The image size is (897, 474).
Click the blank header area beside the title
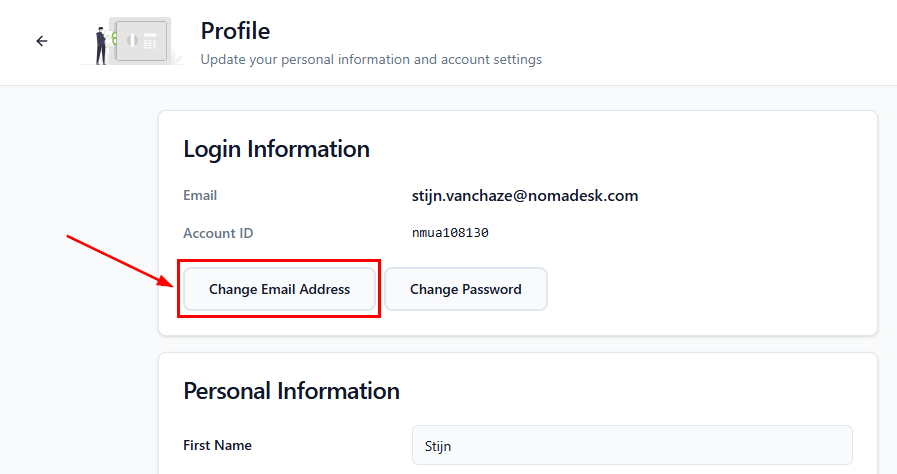(720, 42)
